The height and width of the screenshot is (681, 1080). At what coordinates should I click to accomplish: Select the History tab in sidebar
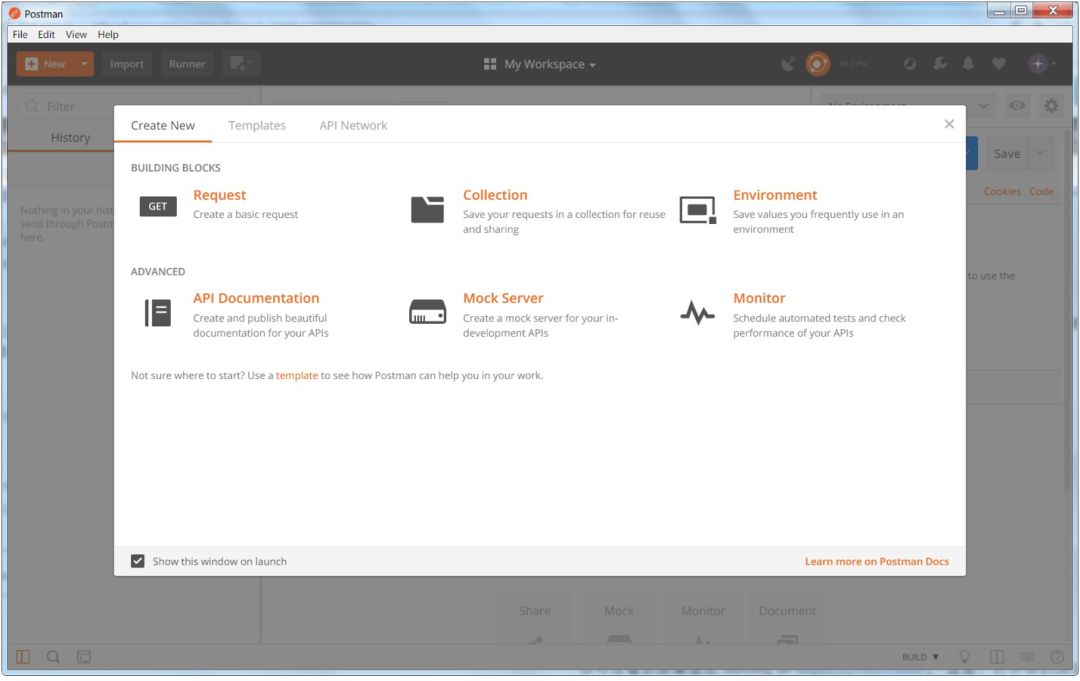pos(70,138)
